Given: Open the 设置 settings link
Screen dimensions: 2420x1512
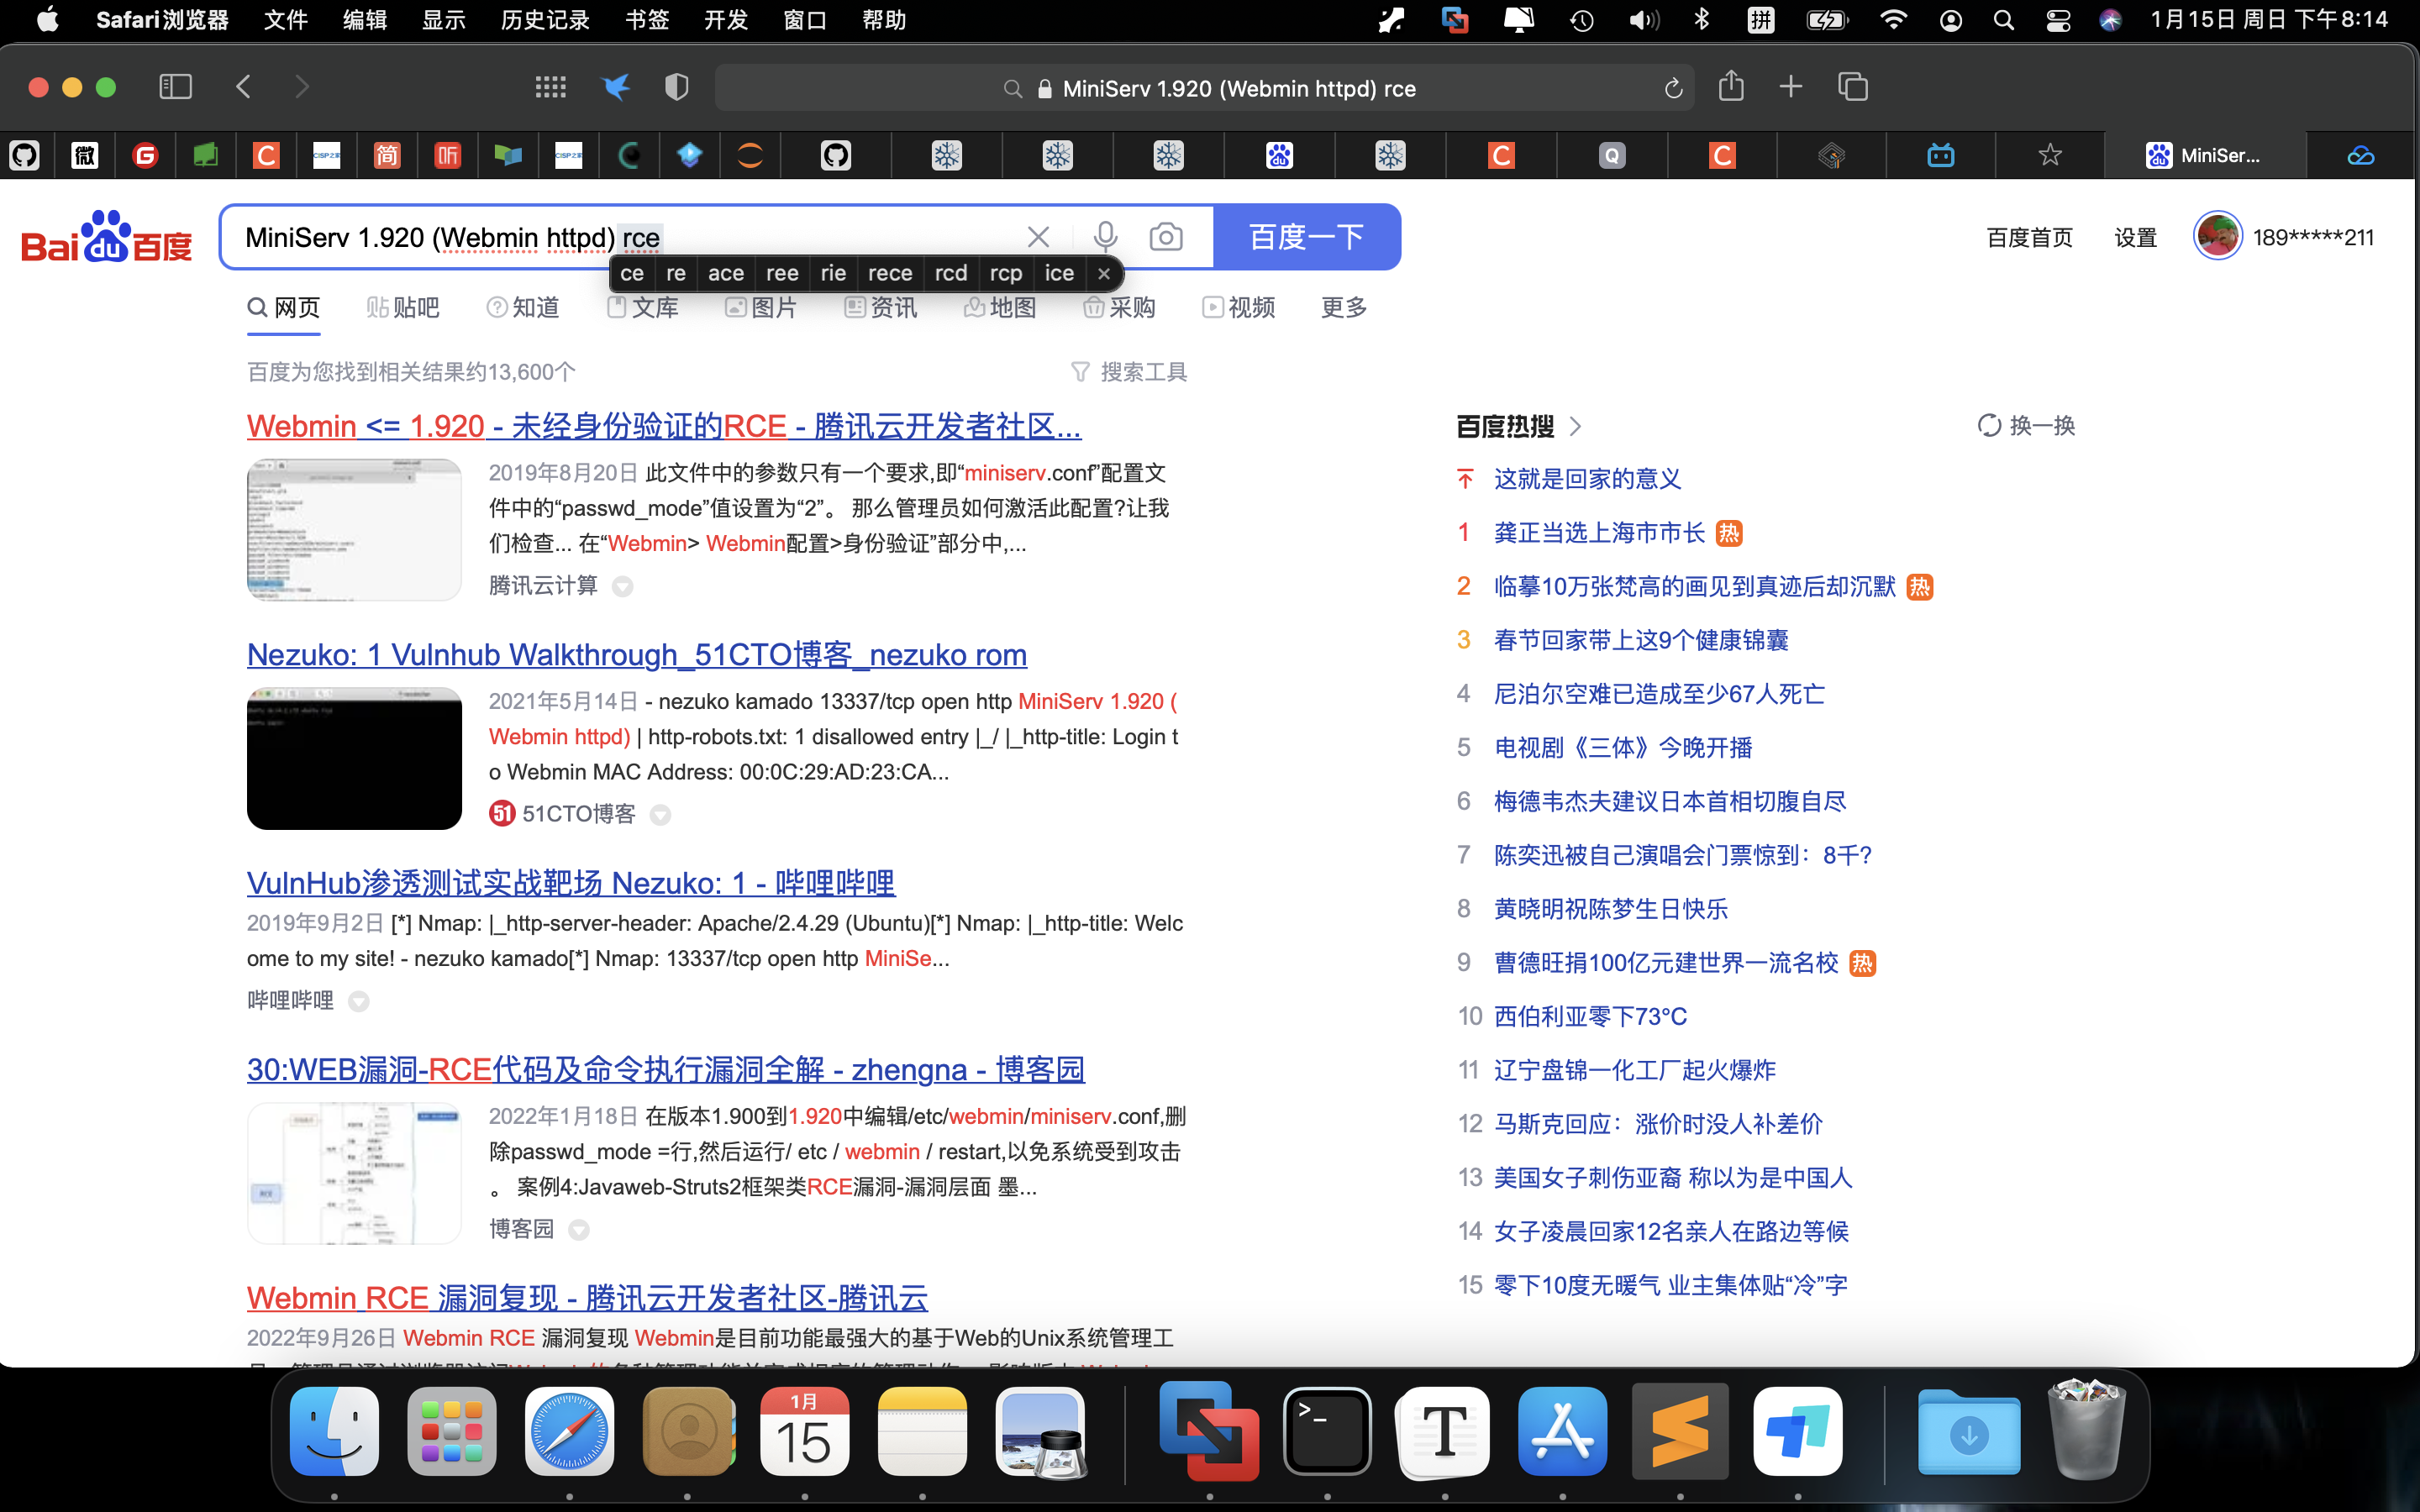Looking at the screenshot, I should [2135, 237].
